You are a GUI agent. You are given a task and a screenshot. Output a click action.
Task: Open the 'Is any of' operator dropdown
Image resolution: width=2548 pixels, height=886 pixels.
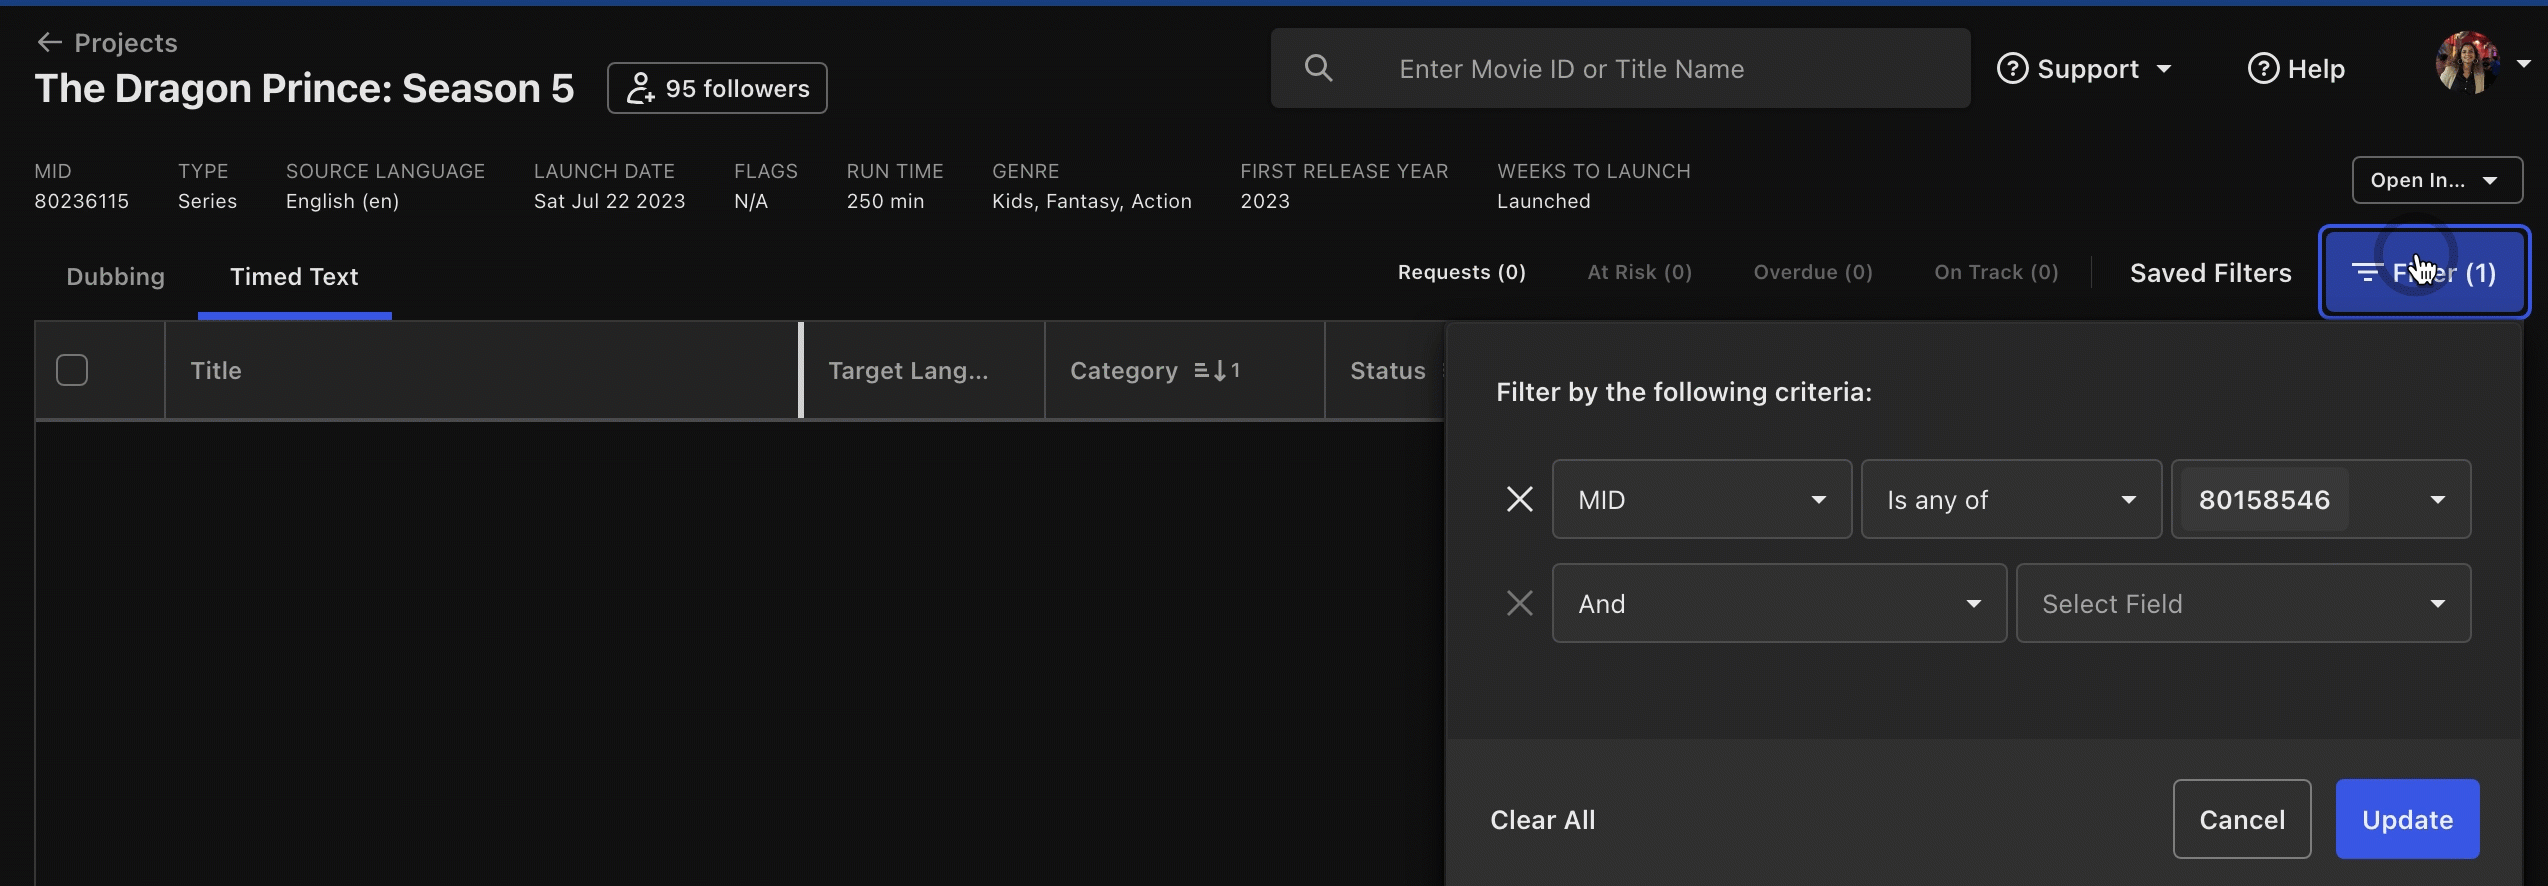coord(2011,499)
